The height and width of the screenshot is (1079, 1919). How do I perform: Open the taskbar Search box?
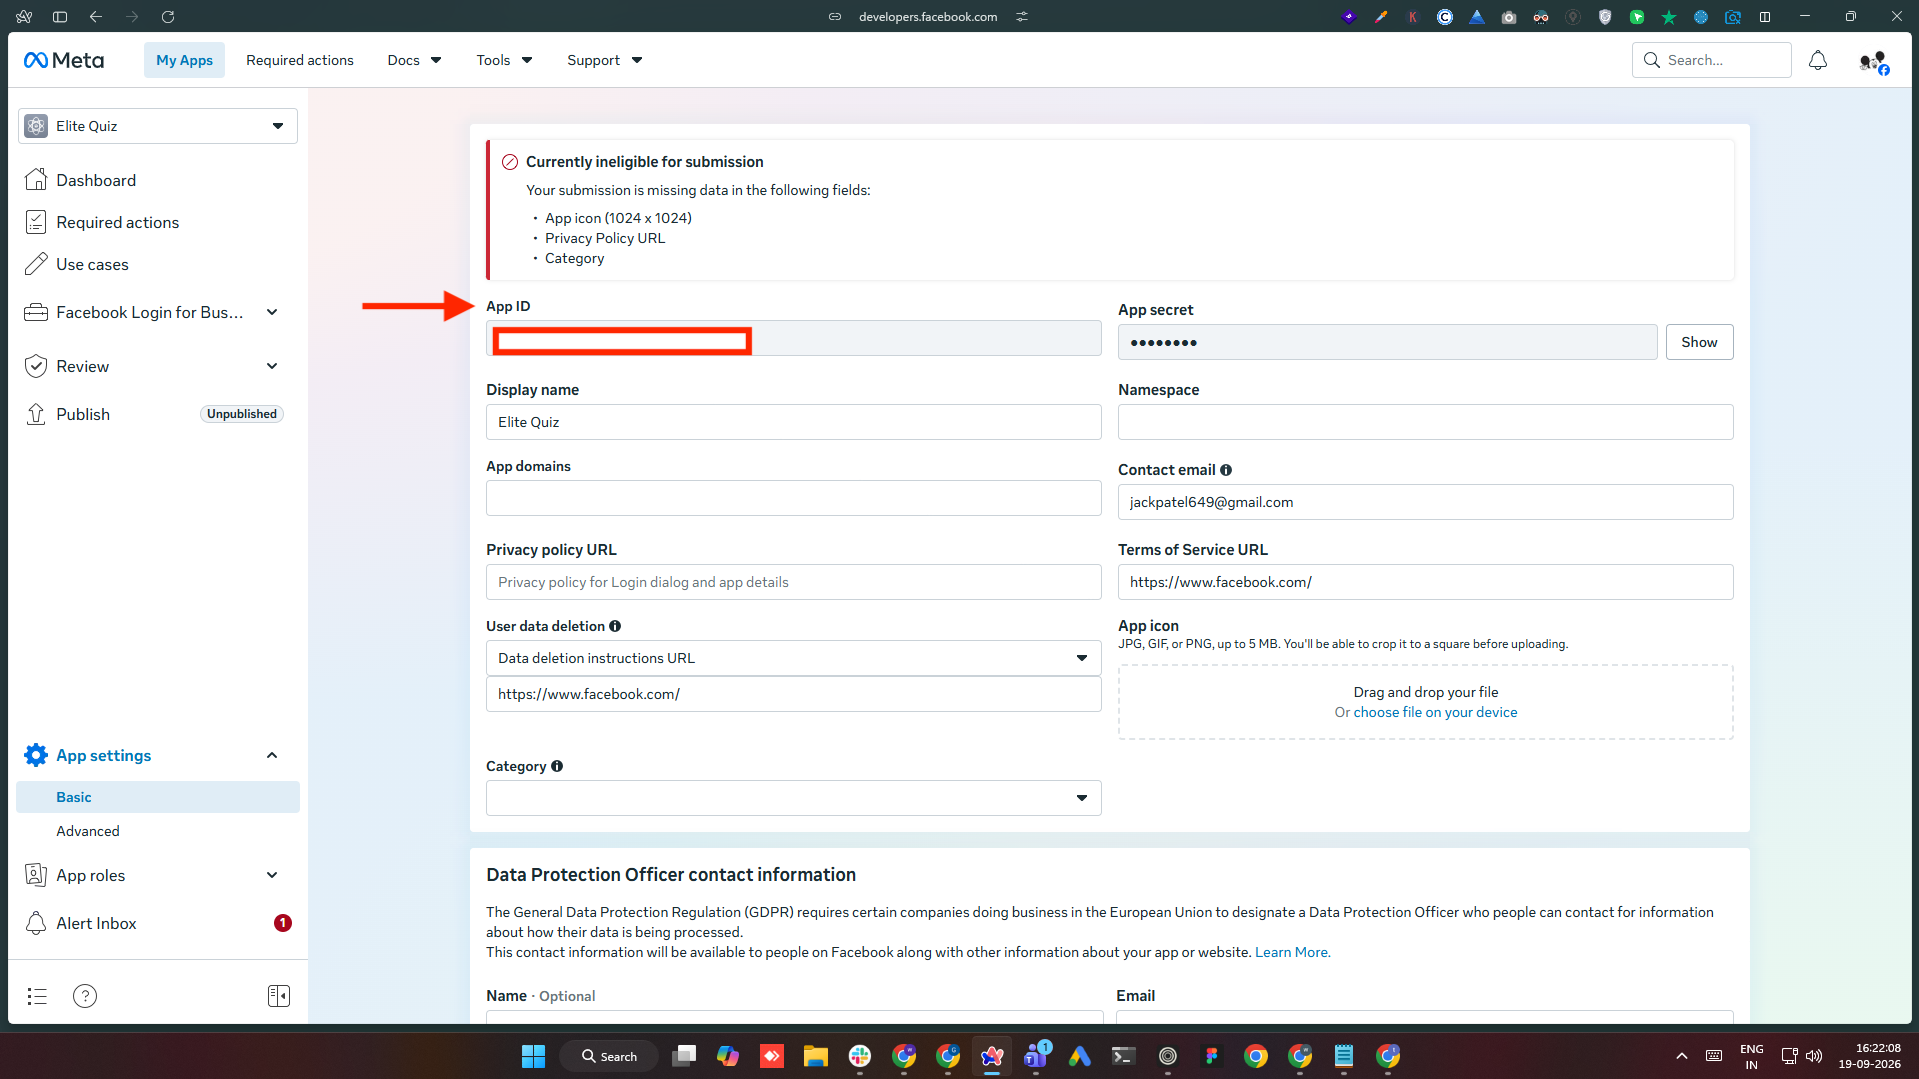pos(609,1056)
